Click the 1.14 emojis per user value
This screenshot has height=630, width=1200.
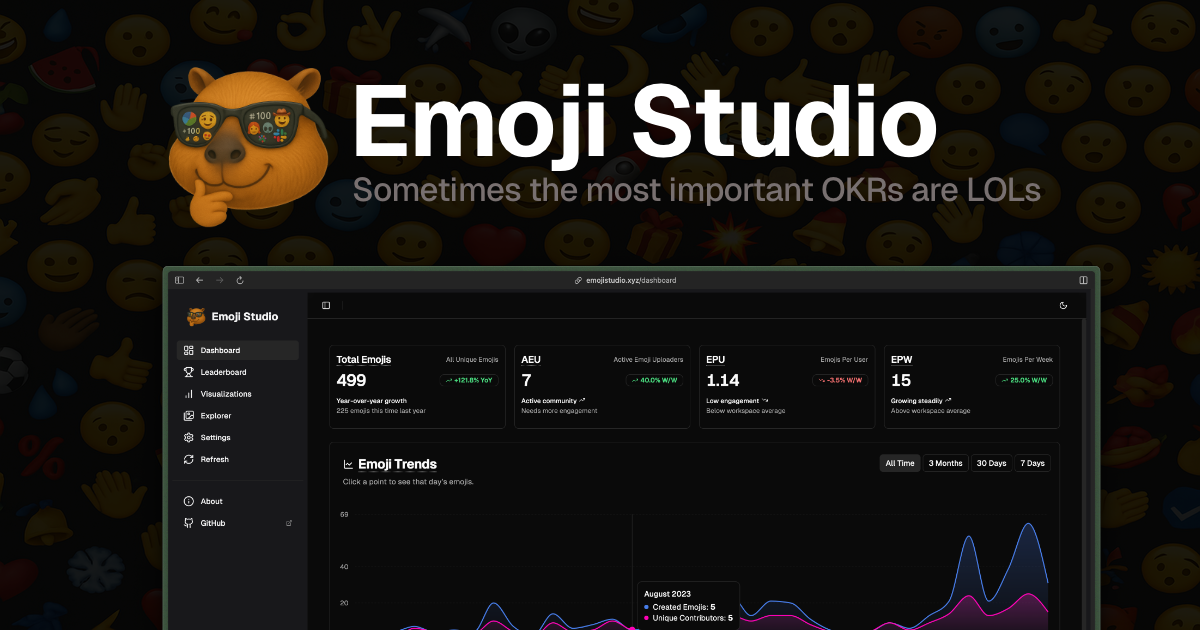pos(723,380)
